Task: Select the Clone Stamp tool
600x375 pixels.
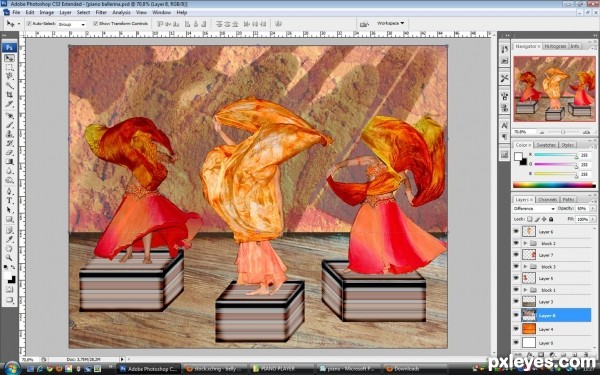Action: pyautogui.click(x=10, y=134)
